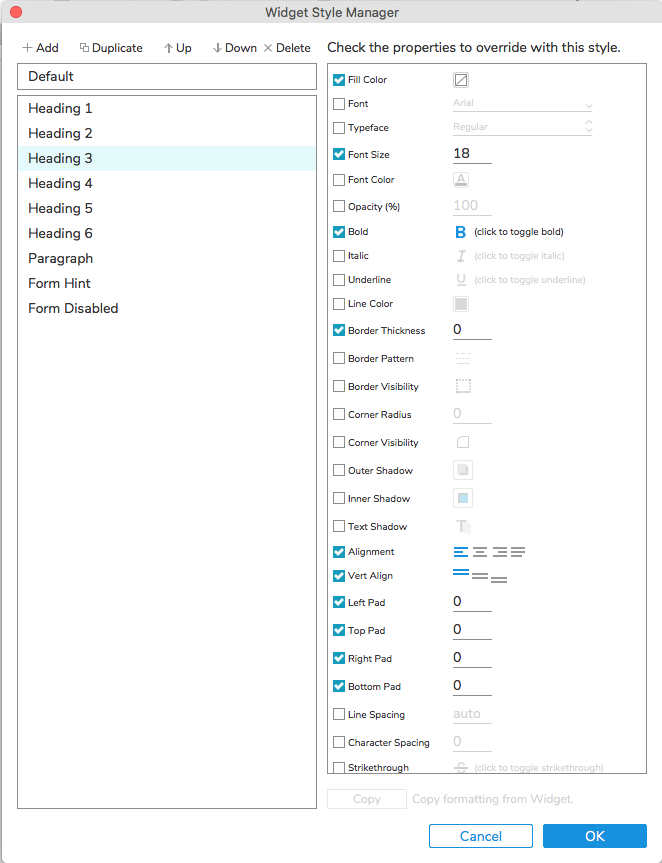Delete the selected style
The width and height of the screenshot is (662, 863).
click(x=287, y=48)
